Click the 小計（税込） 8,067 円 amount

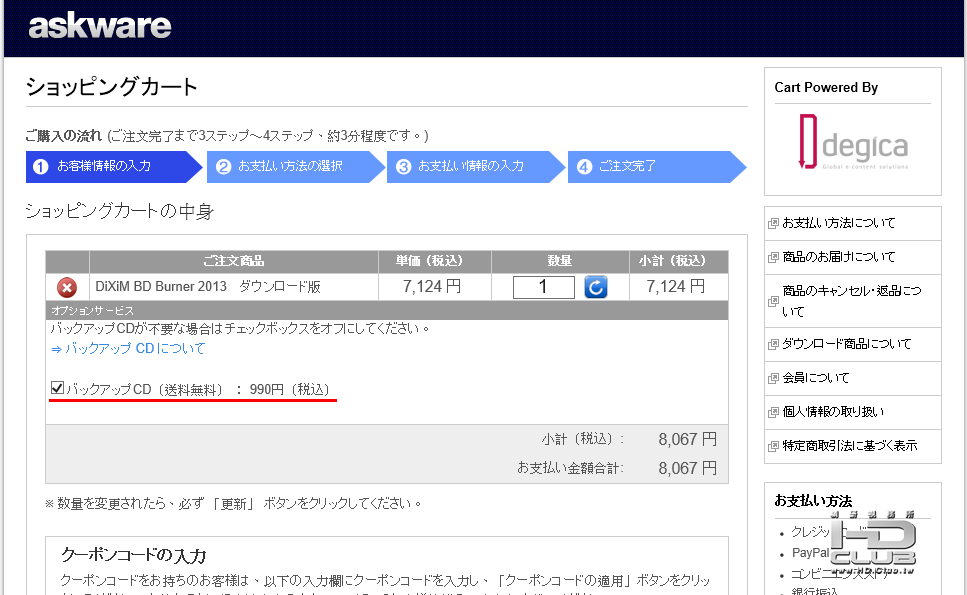click(688, 439)
